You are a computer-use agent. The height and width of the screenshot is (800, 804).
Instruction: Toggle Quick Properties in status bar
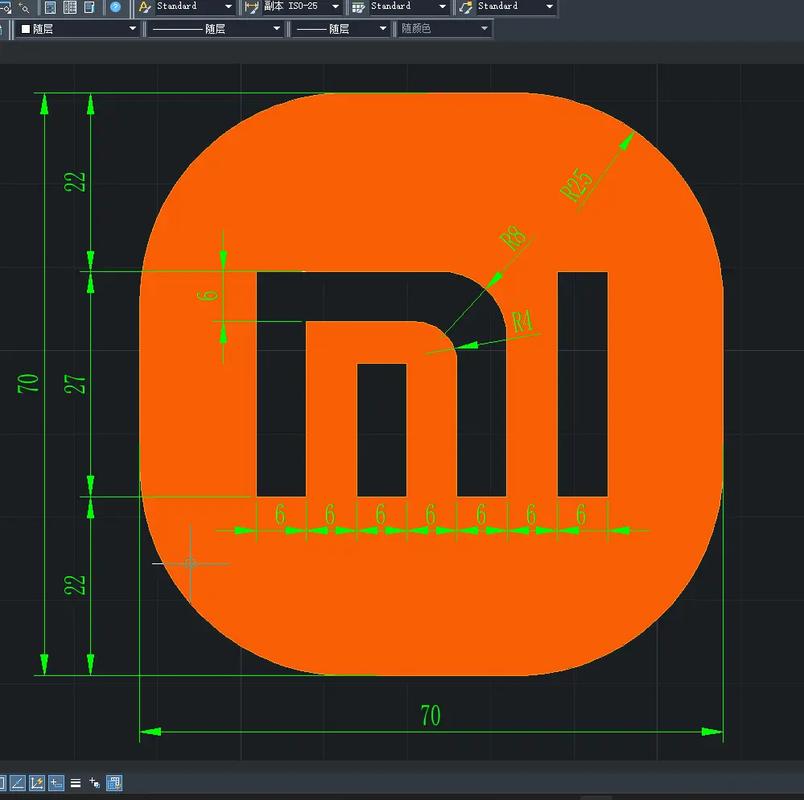point(114,783)
